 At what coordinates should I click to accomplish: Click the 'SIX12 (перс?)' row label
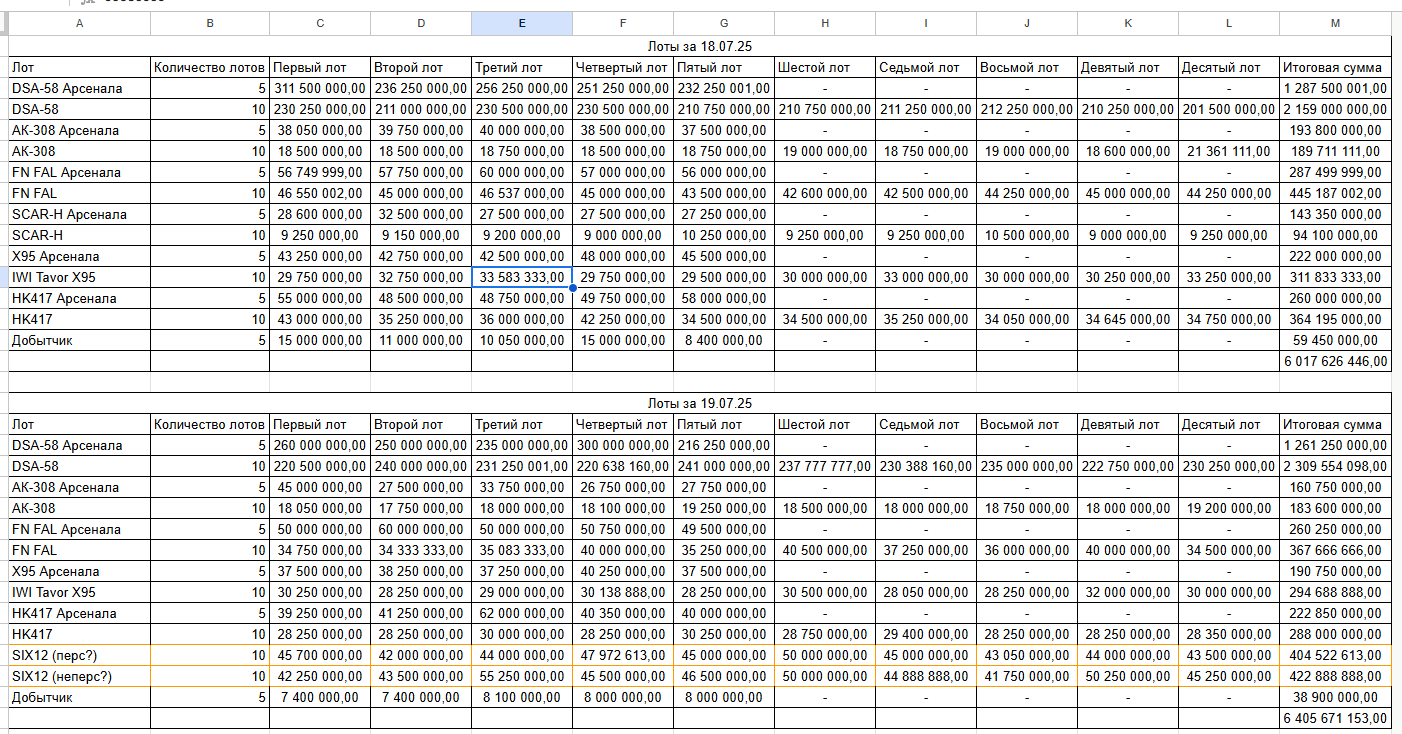[80, 655]
